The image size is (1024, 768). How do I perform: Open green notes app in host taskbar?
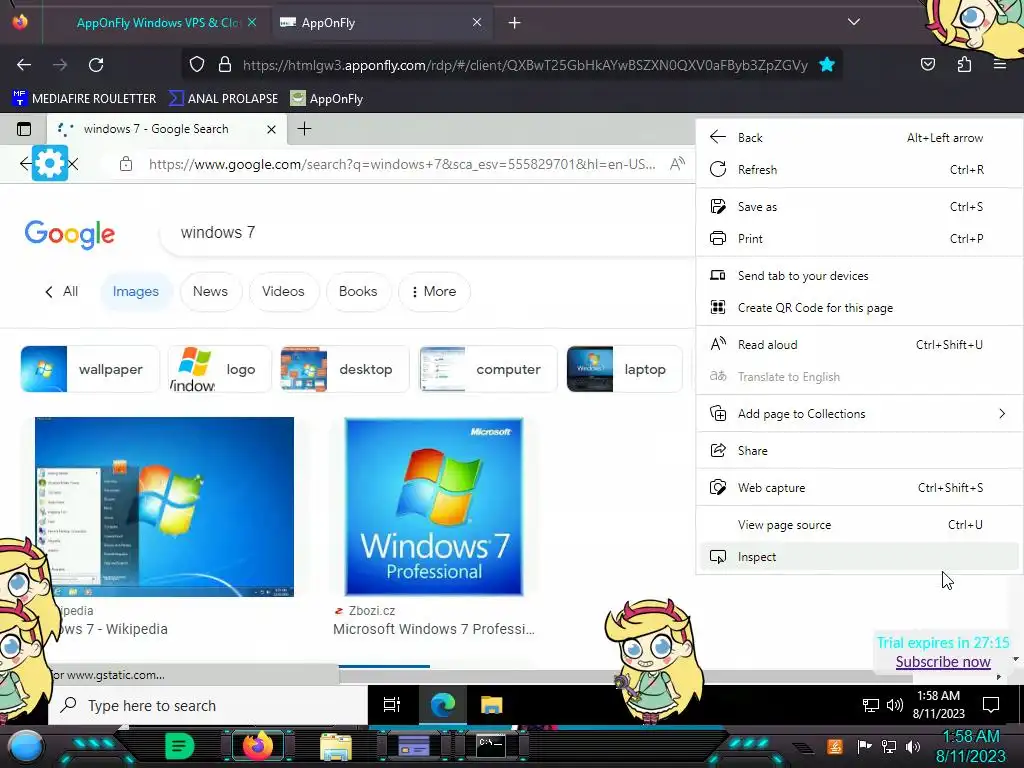tap(179, 746)
